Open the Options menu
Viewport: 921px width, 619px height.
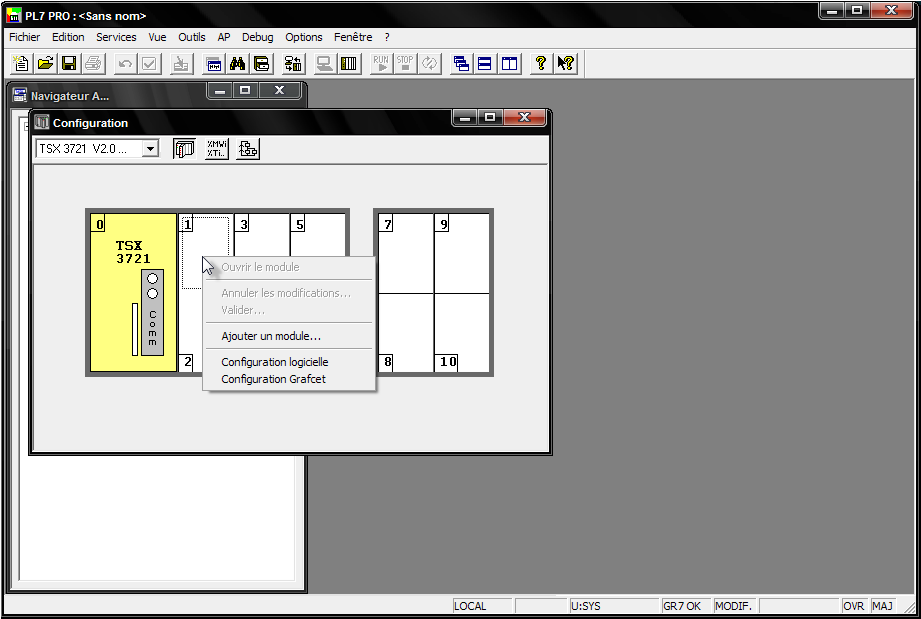[x=304, y=37]
